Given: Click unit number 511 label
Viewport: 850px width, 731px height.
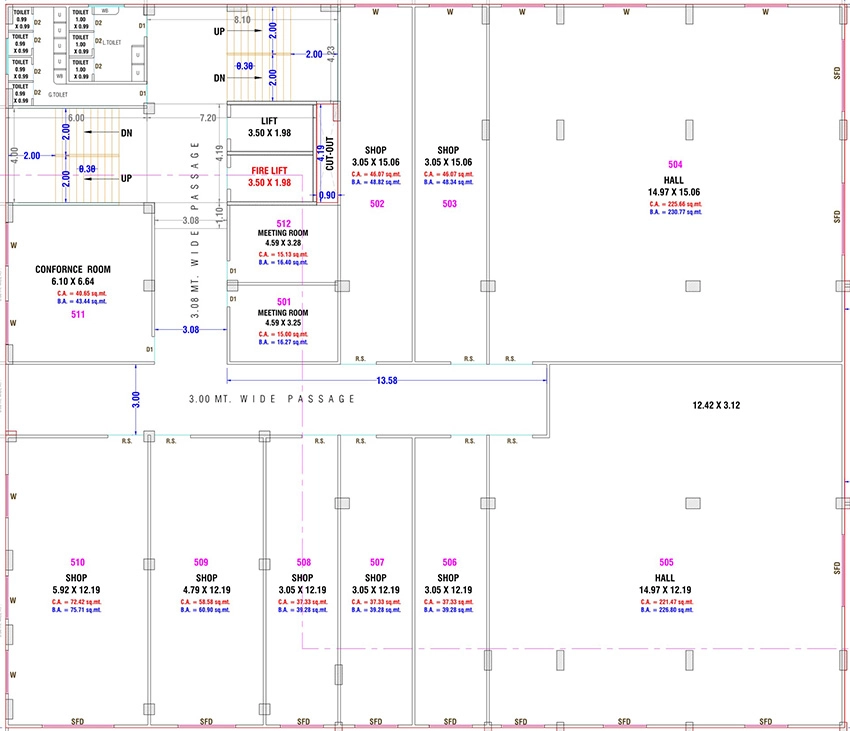Looking at the screenshot, I should click(x=78, y=315).
